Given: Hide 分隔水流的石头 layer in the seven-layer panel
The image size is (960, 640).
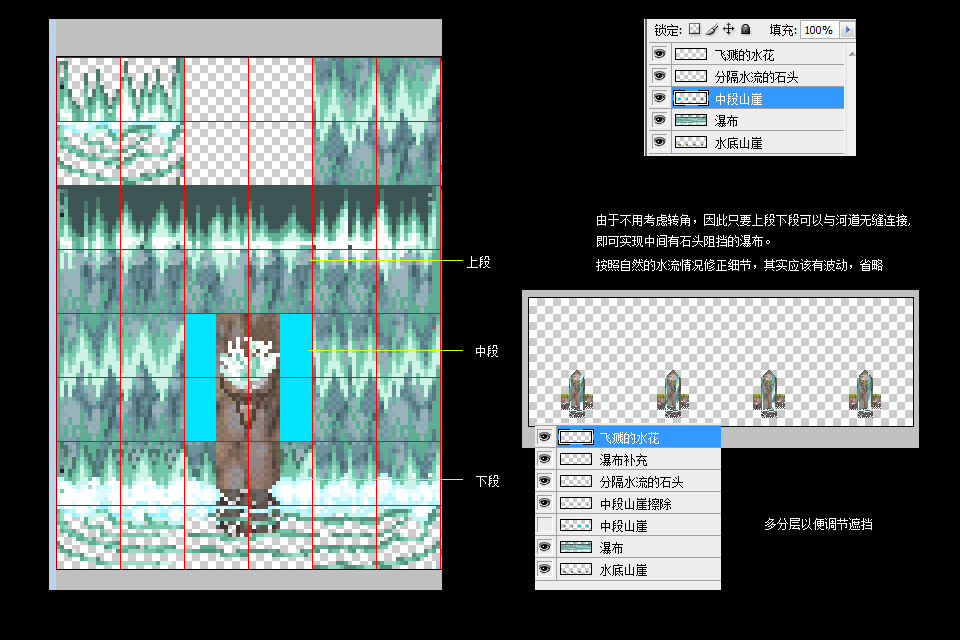Looking at the screenshot, I should click(x=544, y=481).
